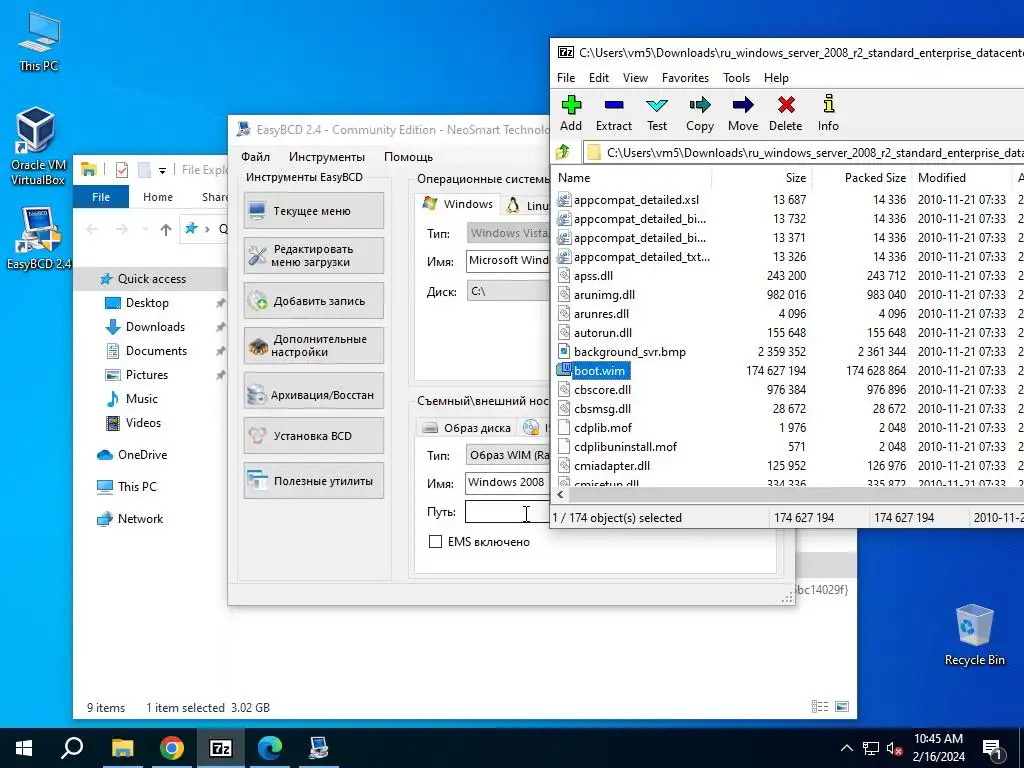This screenshot has height=768, width=1024.
Task: Open the Help menu in 7-Zip
Action: point(776,78)
